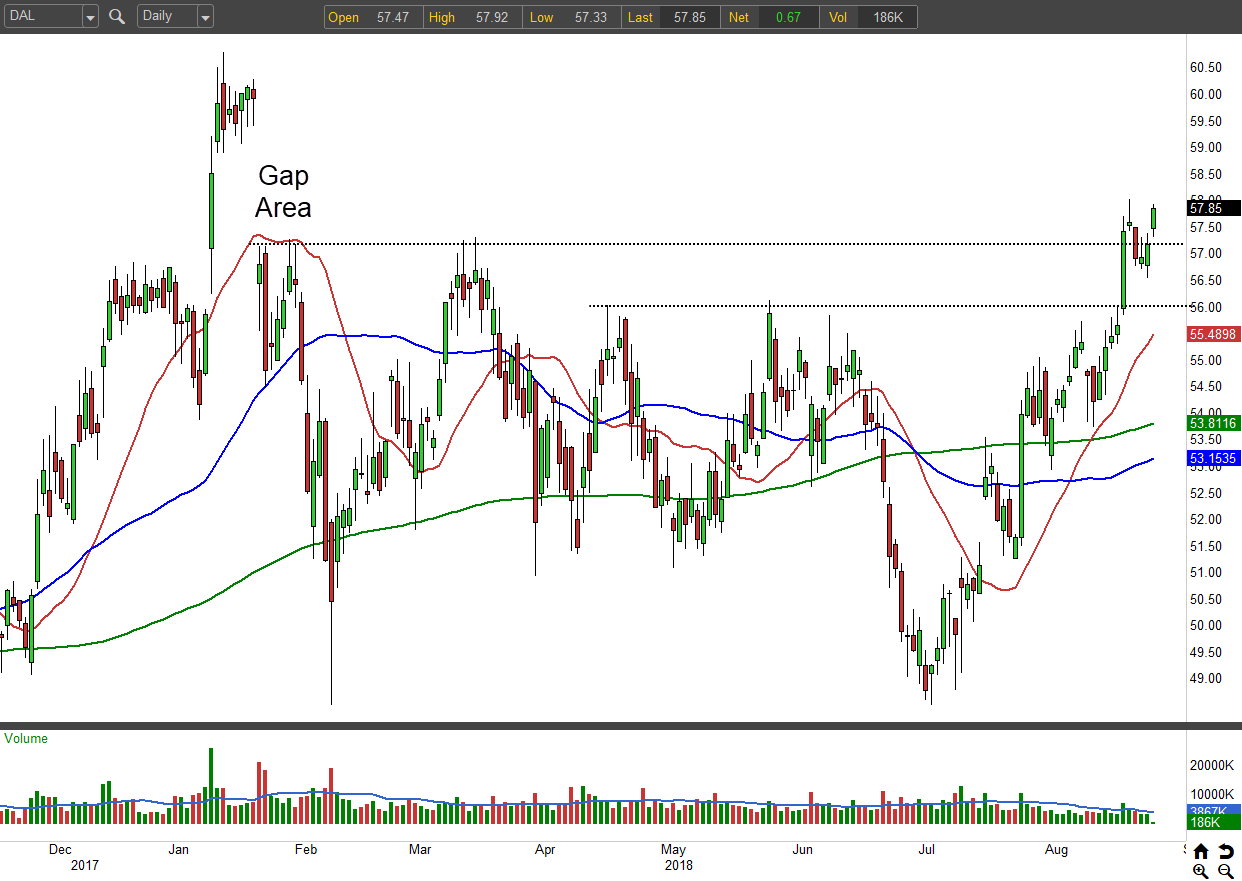Click the symbol search magnifier icon
This screenshot has width=1242, height=881.
117,16
